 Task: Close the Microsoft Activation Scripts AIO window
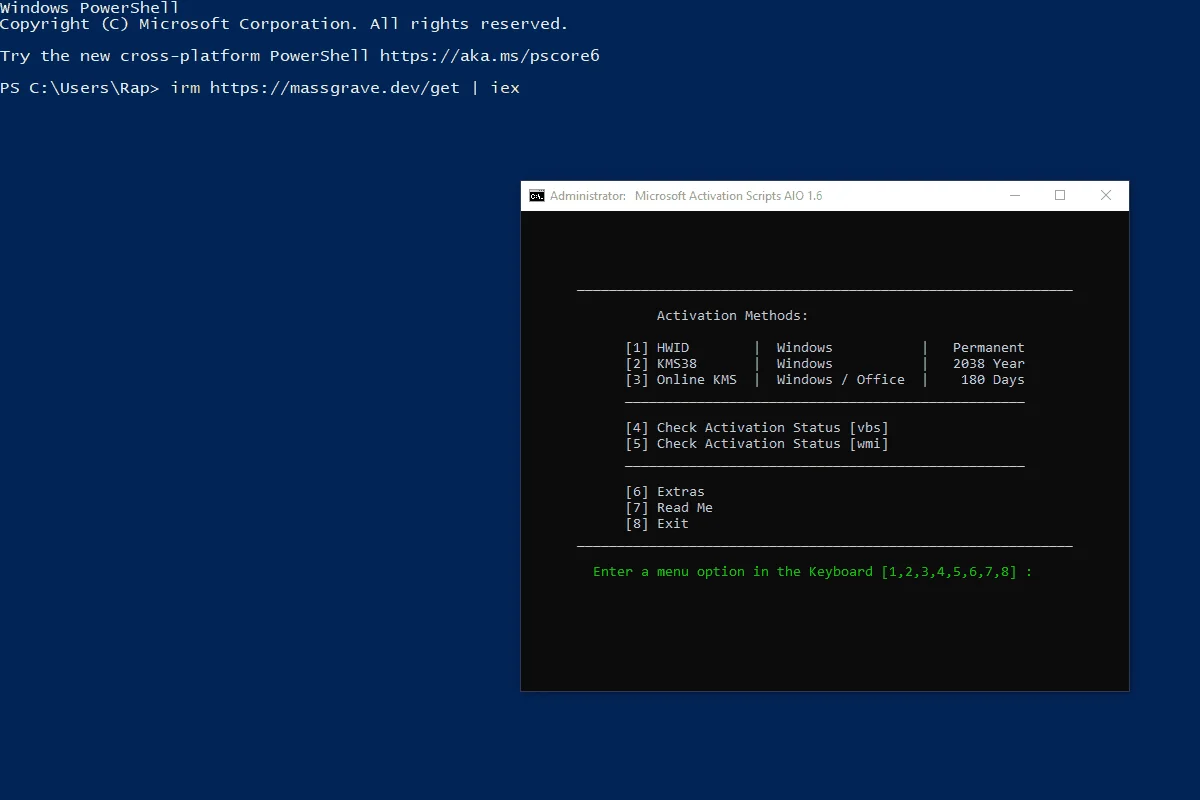[x=1106, y=196]
